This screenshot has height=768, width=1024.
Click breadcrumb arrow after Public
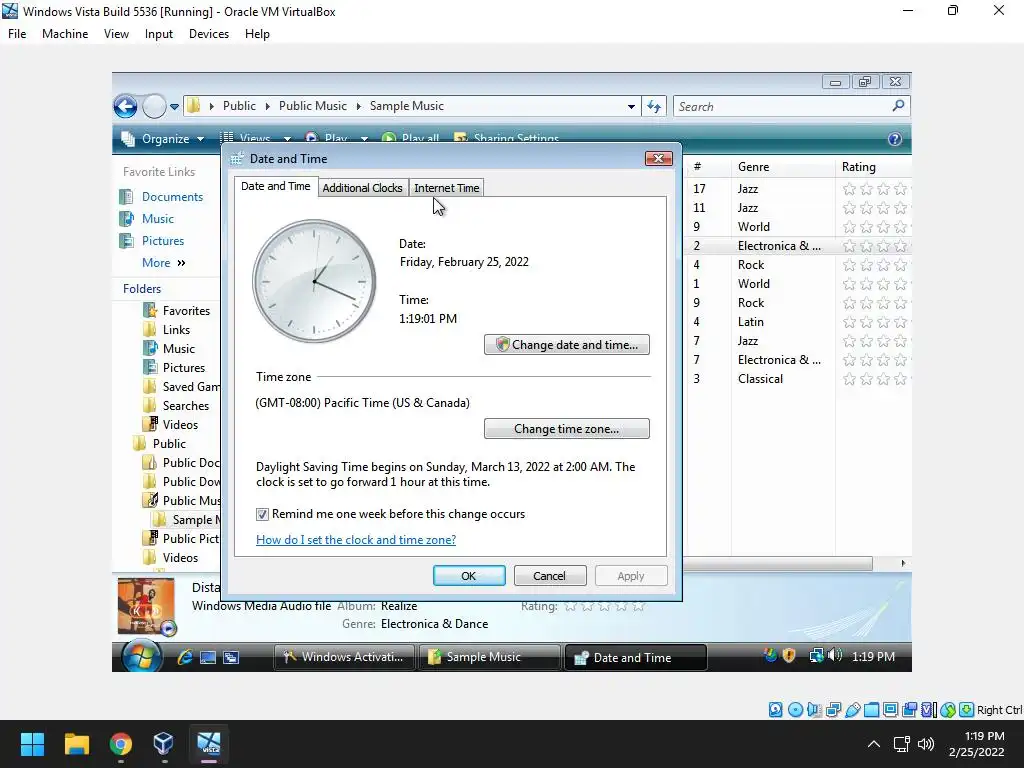click(268, 106)
